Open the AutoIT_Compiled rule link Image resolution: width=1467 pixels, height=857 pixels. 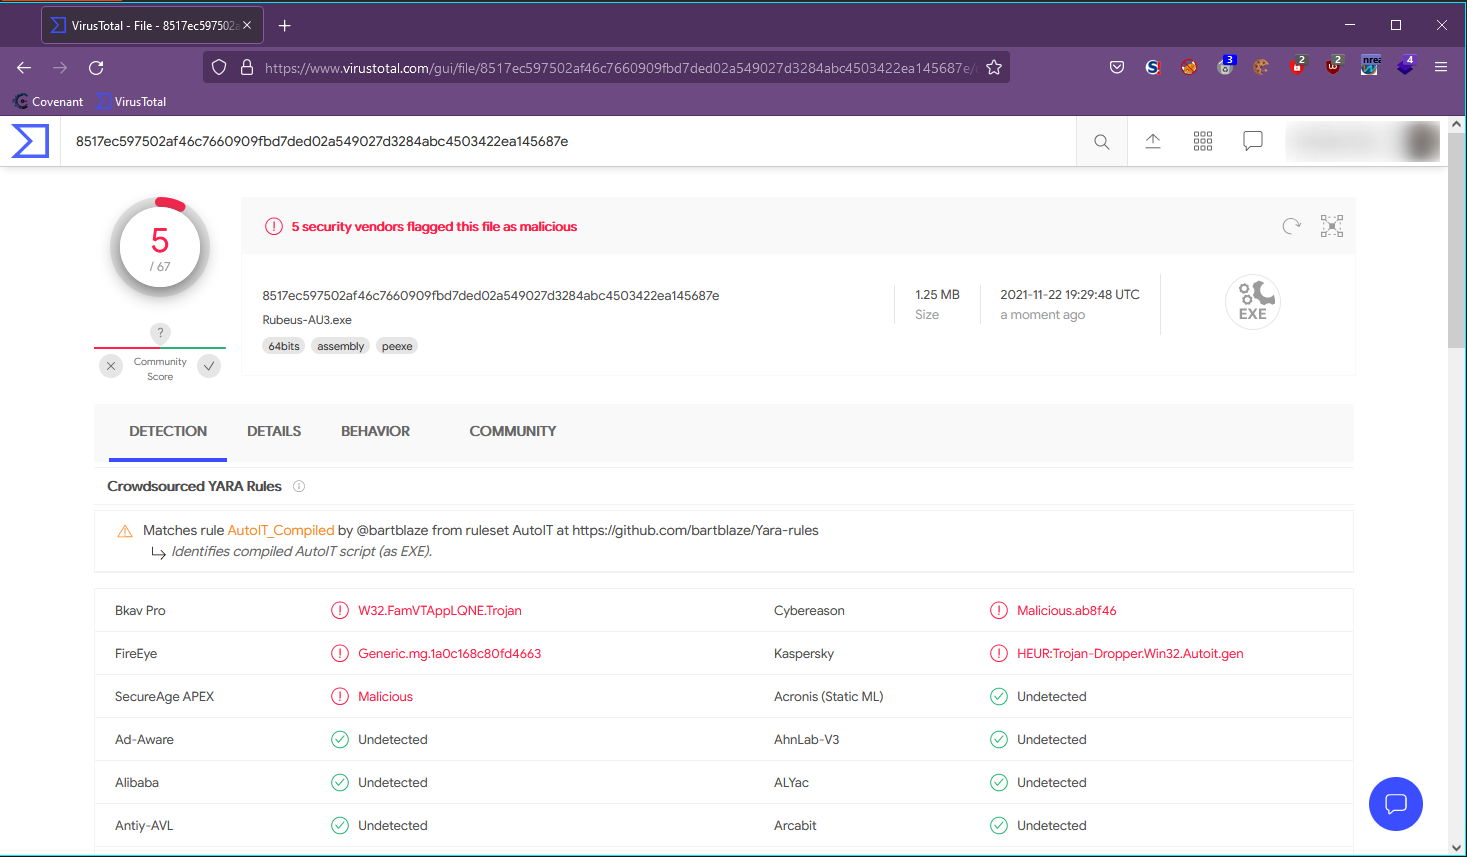pos(281,530)
